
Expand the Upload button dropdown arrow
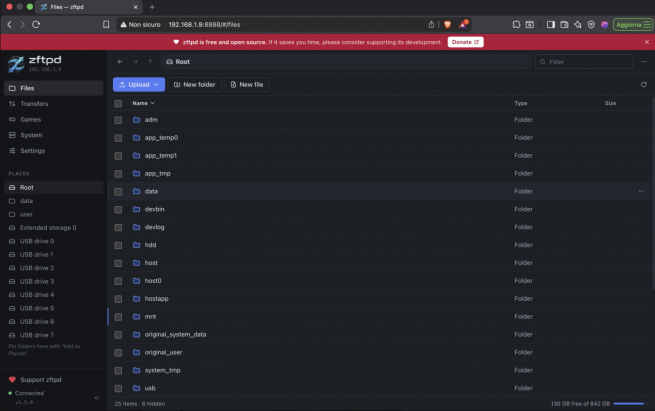click(156, 84)
